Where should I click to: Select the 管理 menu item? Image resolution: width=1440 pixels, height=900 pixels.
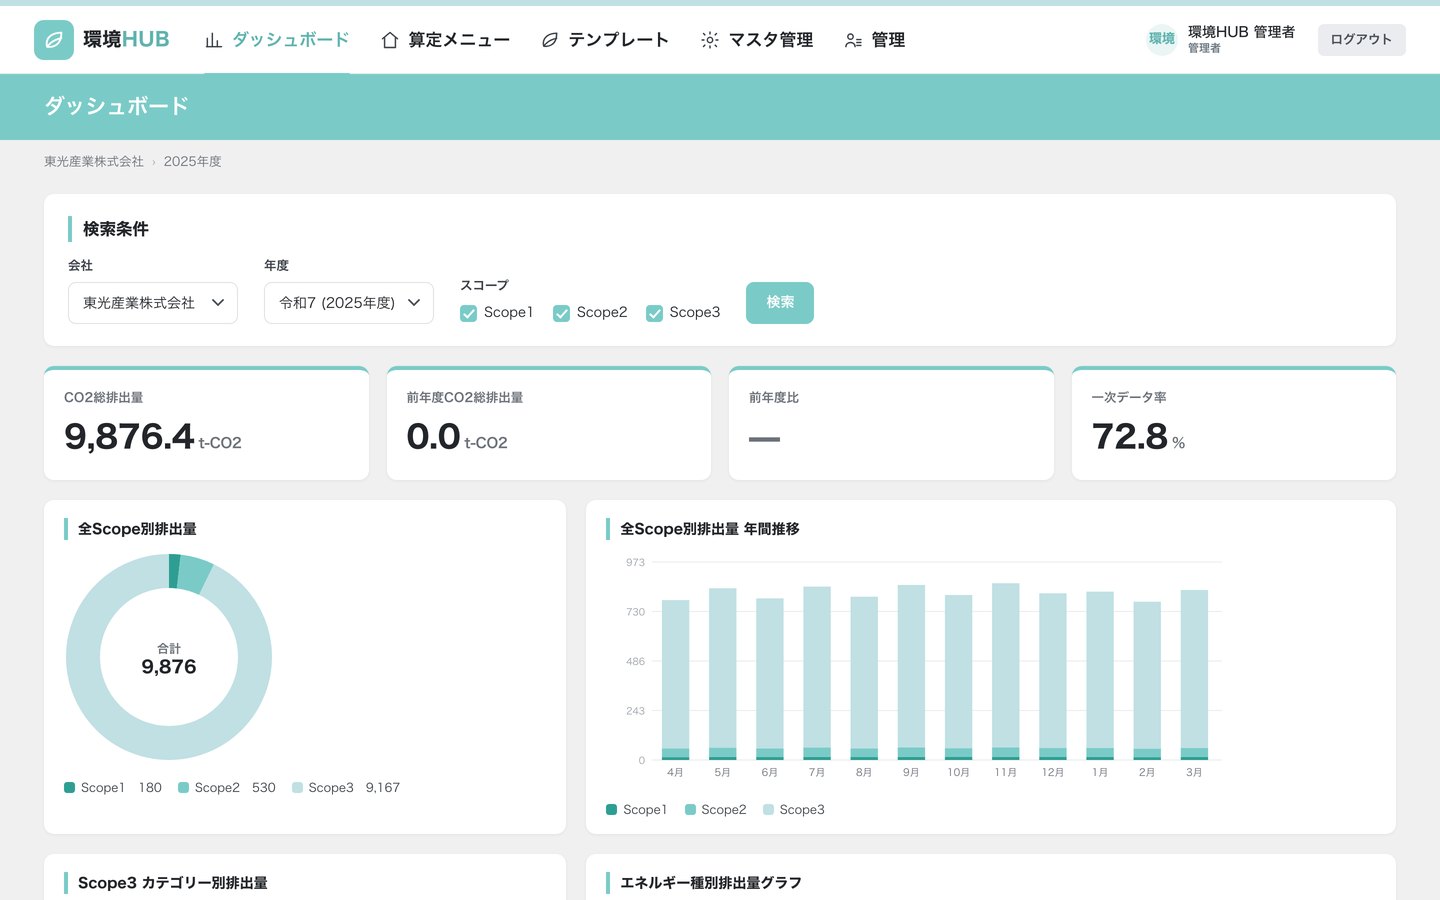[875, 40]
